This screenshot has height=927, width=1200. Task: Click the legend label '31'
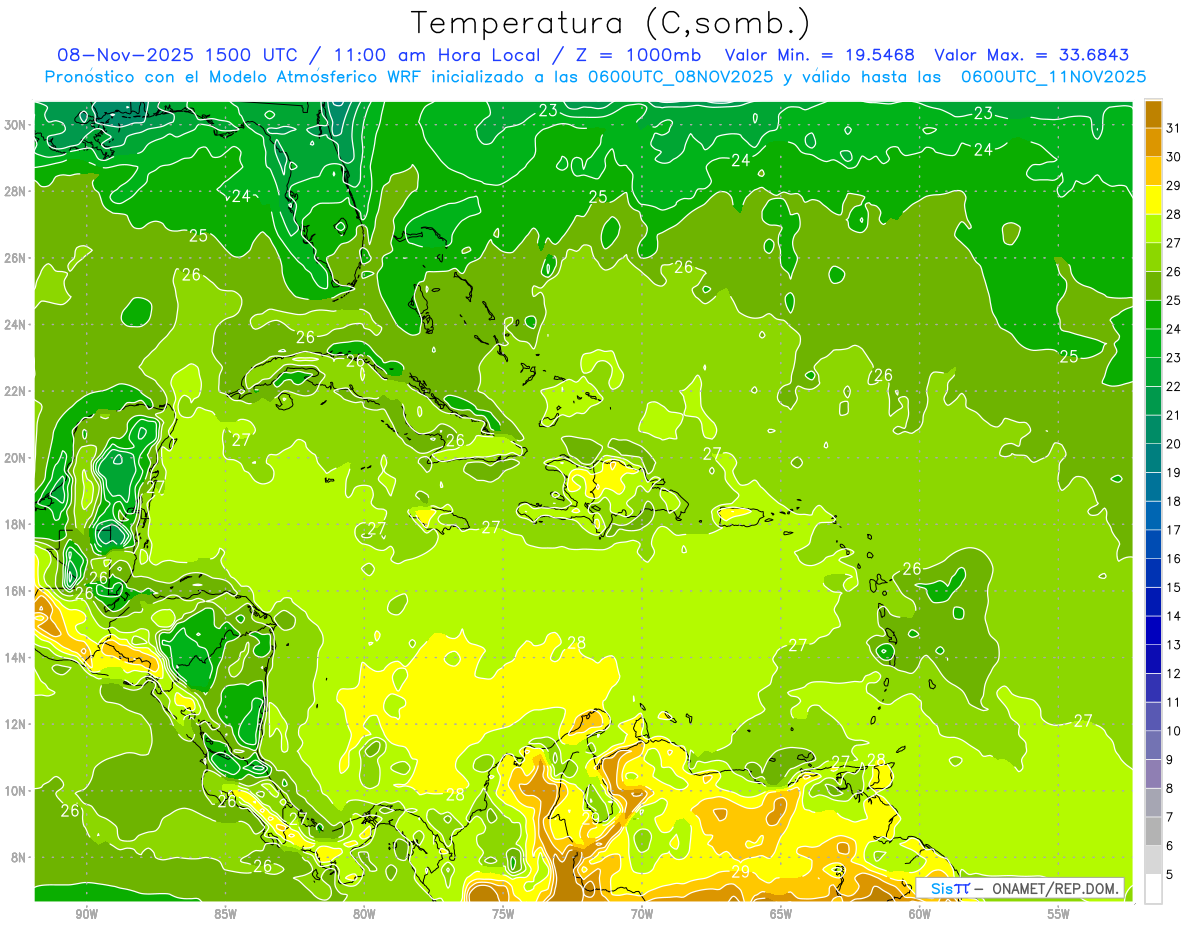click(x=1173, y=128)
